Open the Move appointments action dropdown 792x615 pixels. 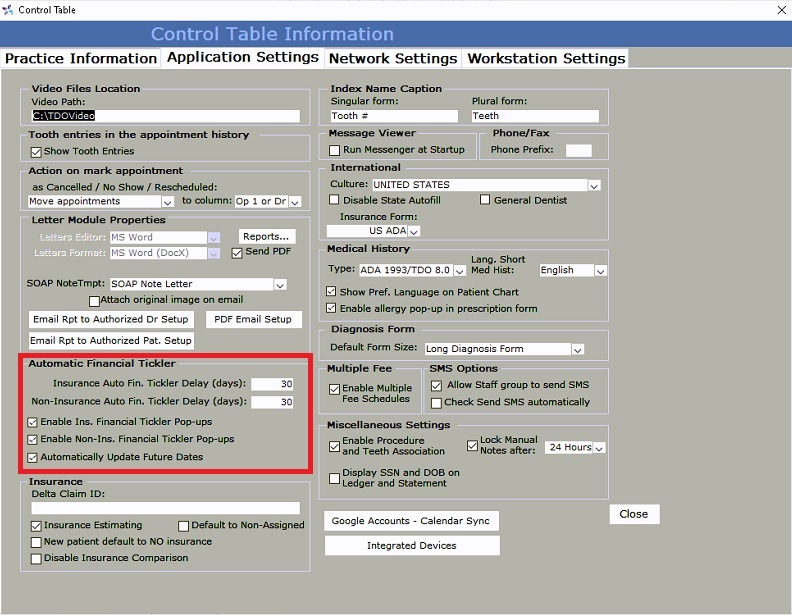pyautogui.click(x=167, y=202)
